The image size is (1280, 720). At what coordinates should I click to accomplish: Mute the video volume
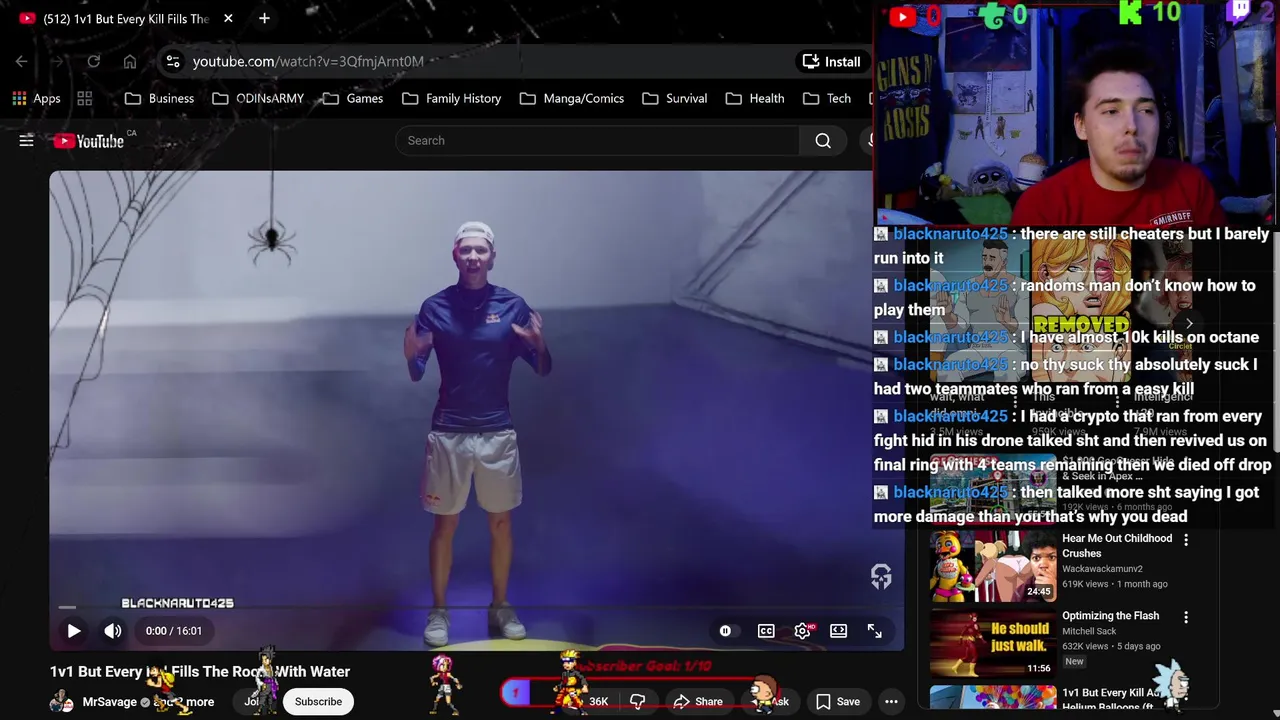click(113, 631)
